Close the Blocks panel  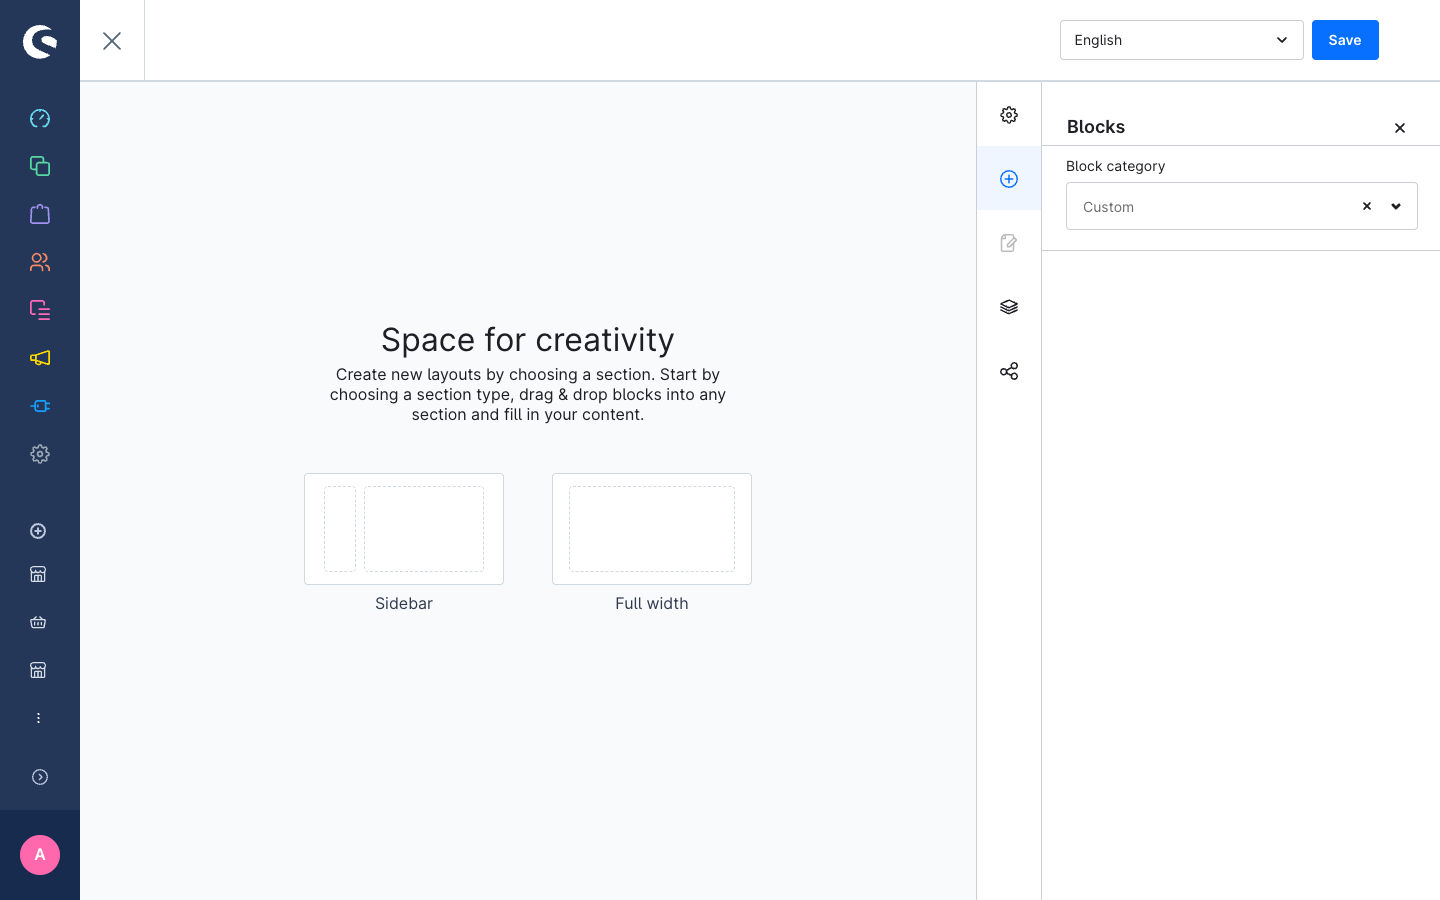tap(1400, 128)
